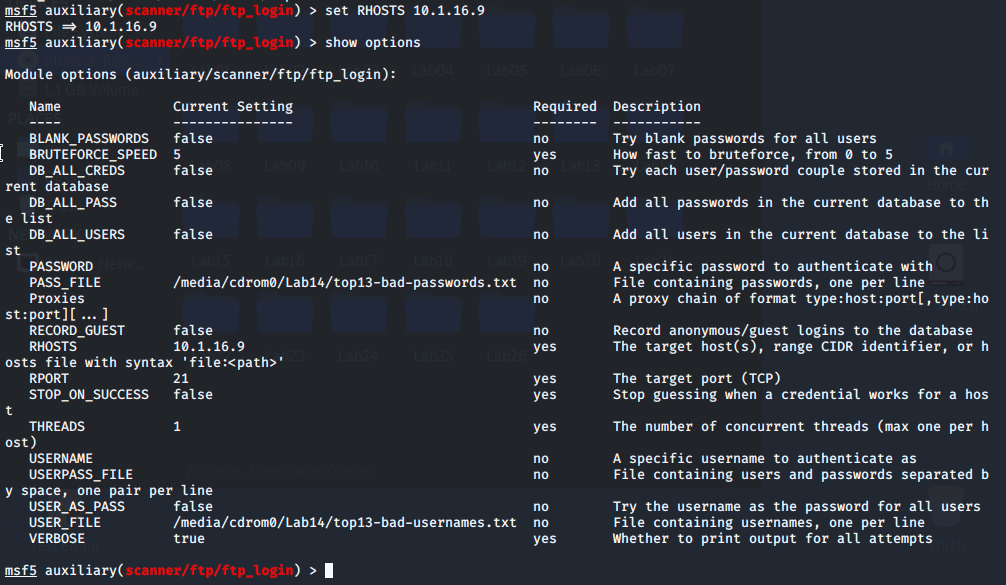The height and width of the screenshot is (585, 1006).
Task: Click the top13-bad-passwords.txt file path
Action: coord(345,283)
